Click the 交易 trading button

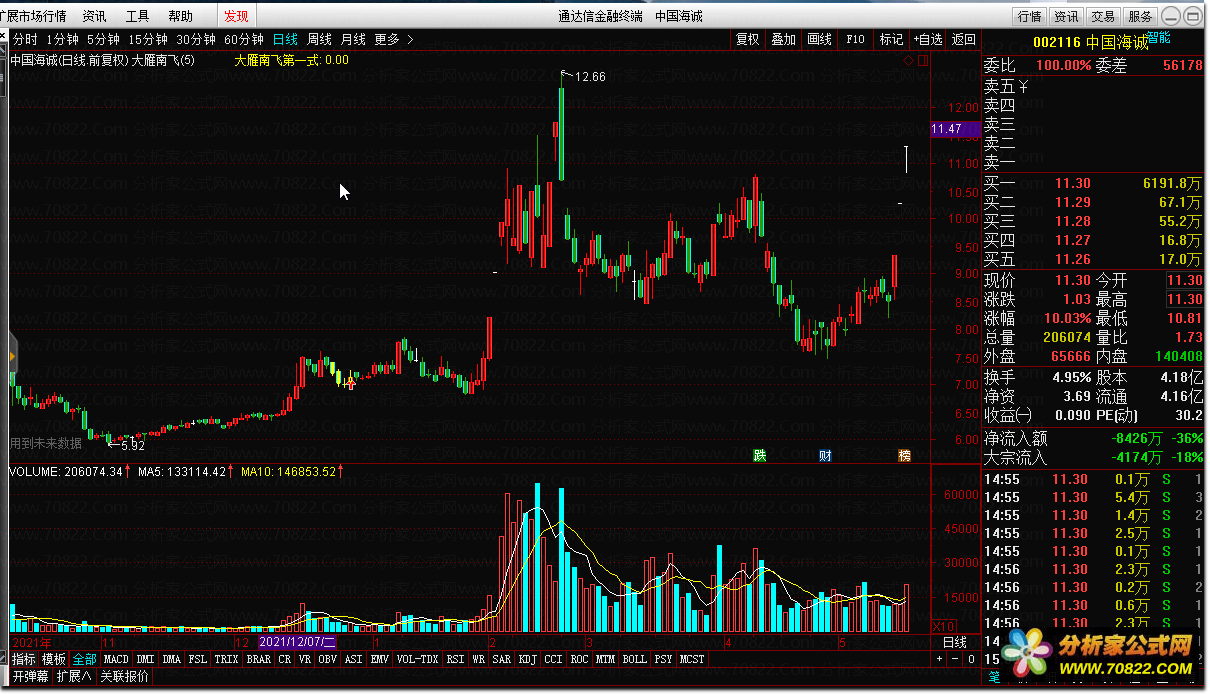point(1103,16)
